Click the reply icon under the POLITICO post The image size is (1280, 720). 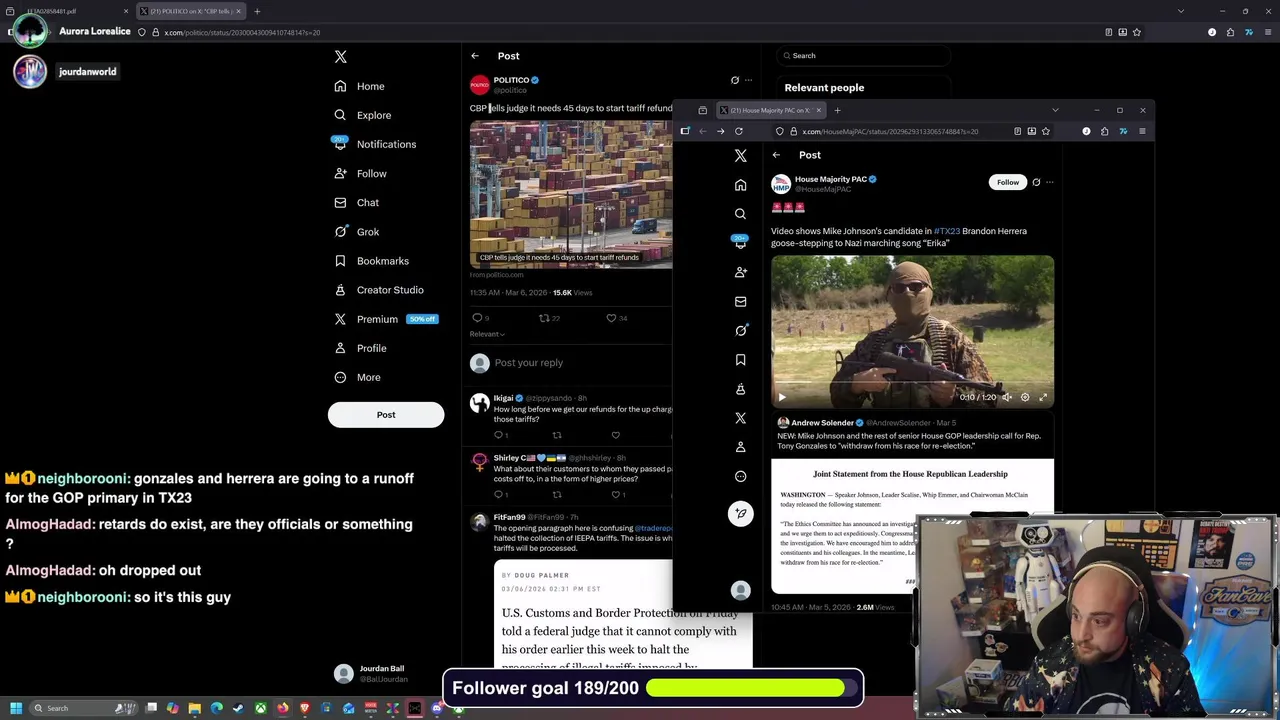[477, 318]
